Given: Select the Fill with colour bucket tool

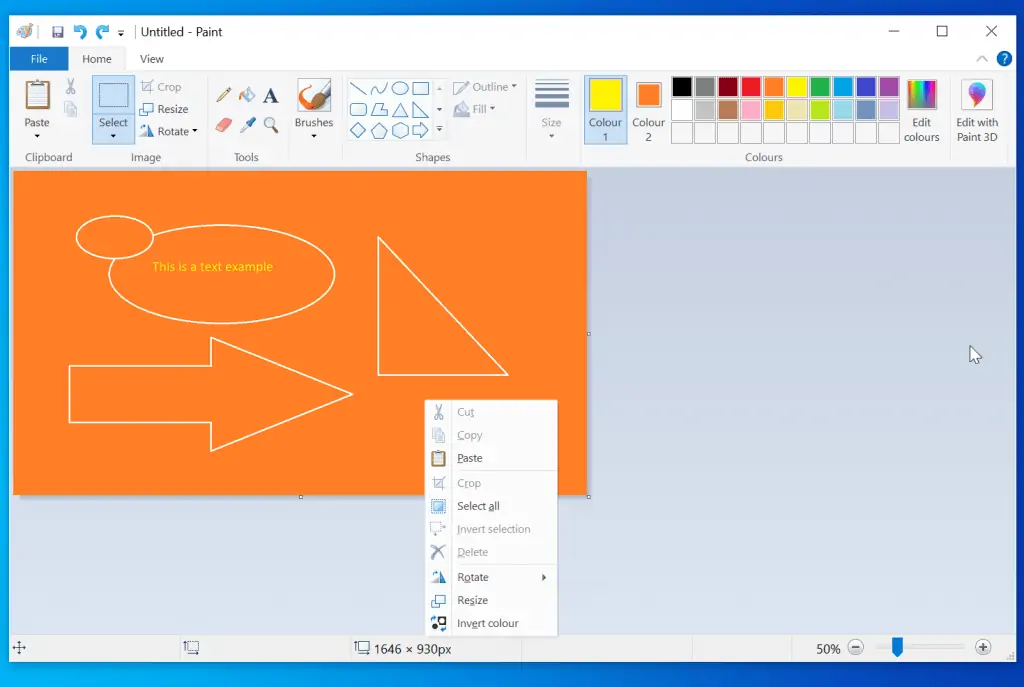Looking at the screenshot, I should pyautogui.click(x=247, y=95).
